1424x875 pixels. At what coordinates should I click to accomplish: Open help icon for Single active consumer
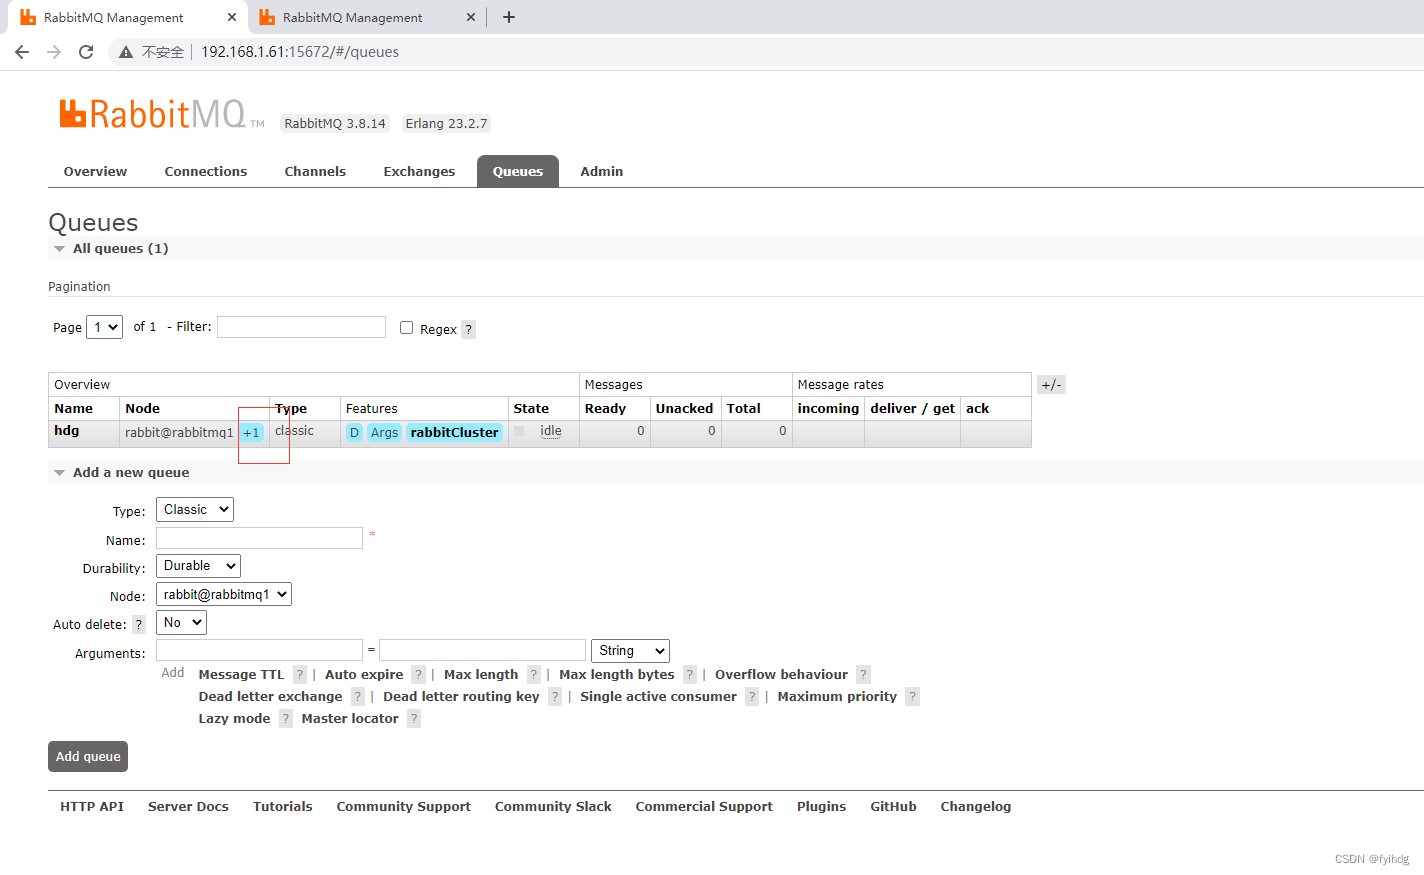click(x=751, y=697)
